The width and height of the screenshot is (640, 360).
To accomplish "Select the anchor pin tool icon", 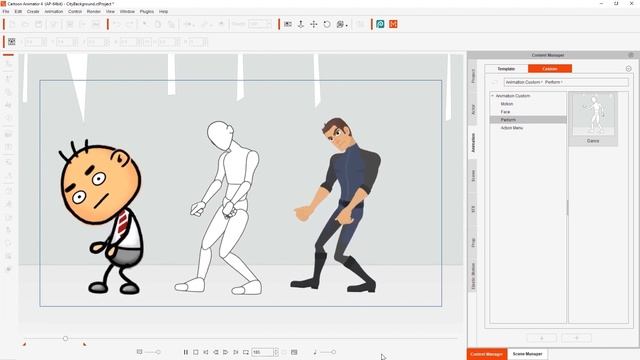I will [x=301, y=24].
